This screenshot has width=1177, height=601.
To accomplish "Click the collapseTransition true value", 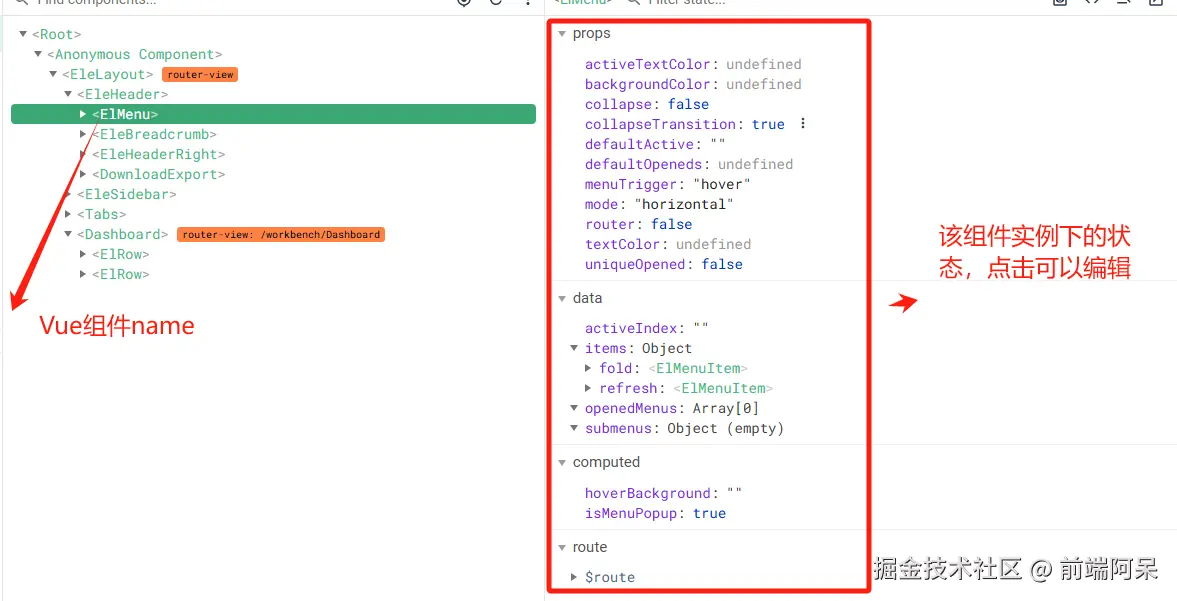I will pos(768,124).
